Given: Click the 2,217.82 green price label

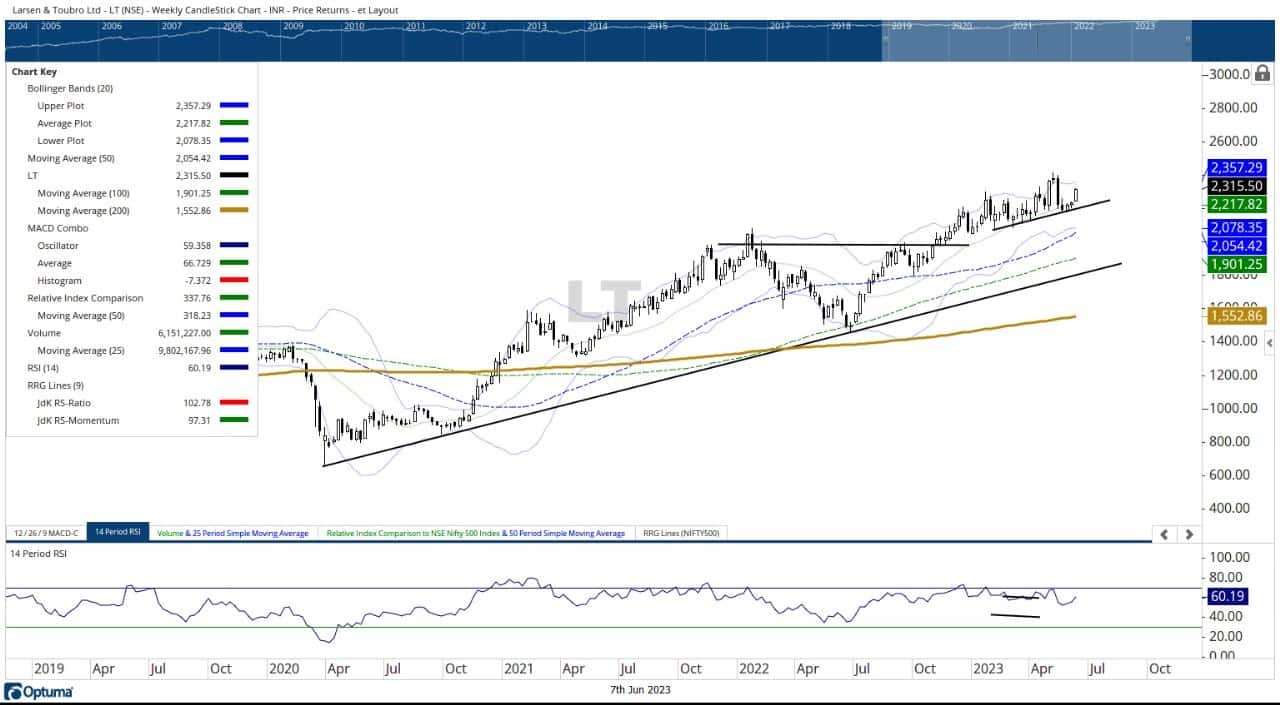Looking at the screenshot, I should 1237,204.
